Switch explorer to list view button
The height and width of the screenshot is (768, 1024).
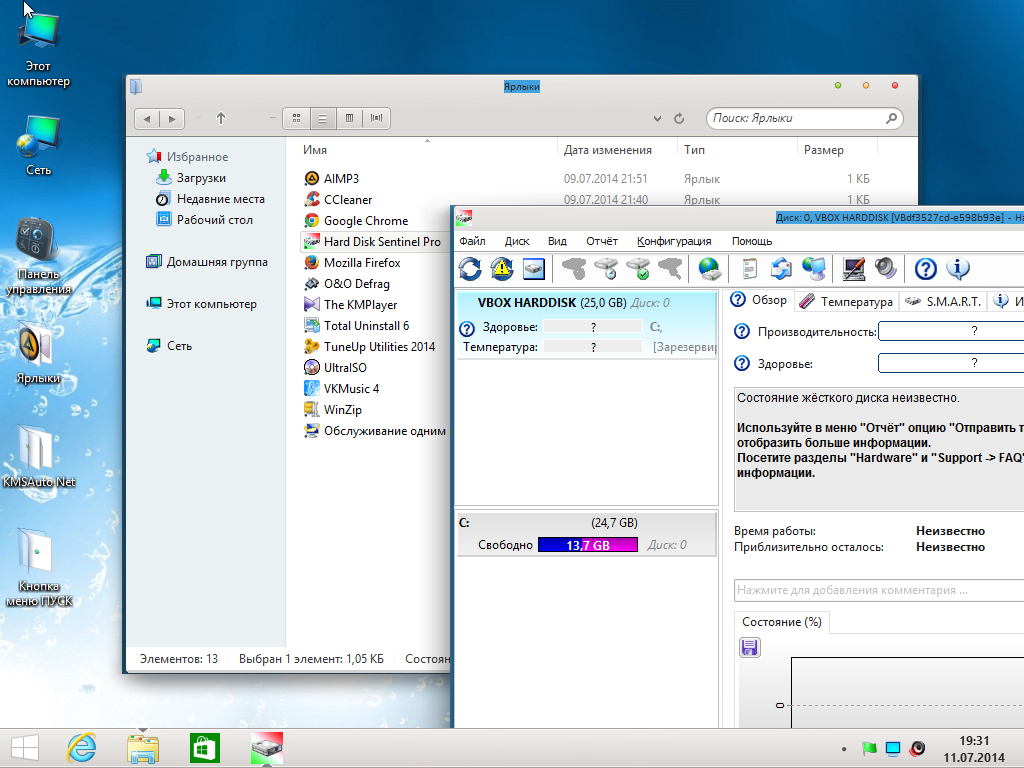323,118
